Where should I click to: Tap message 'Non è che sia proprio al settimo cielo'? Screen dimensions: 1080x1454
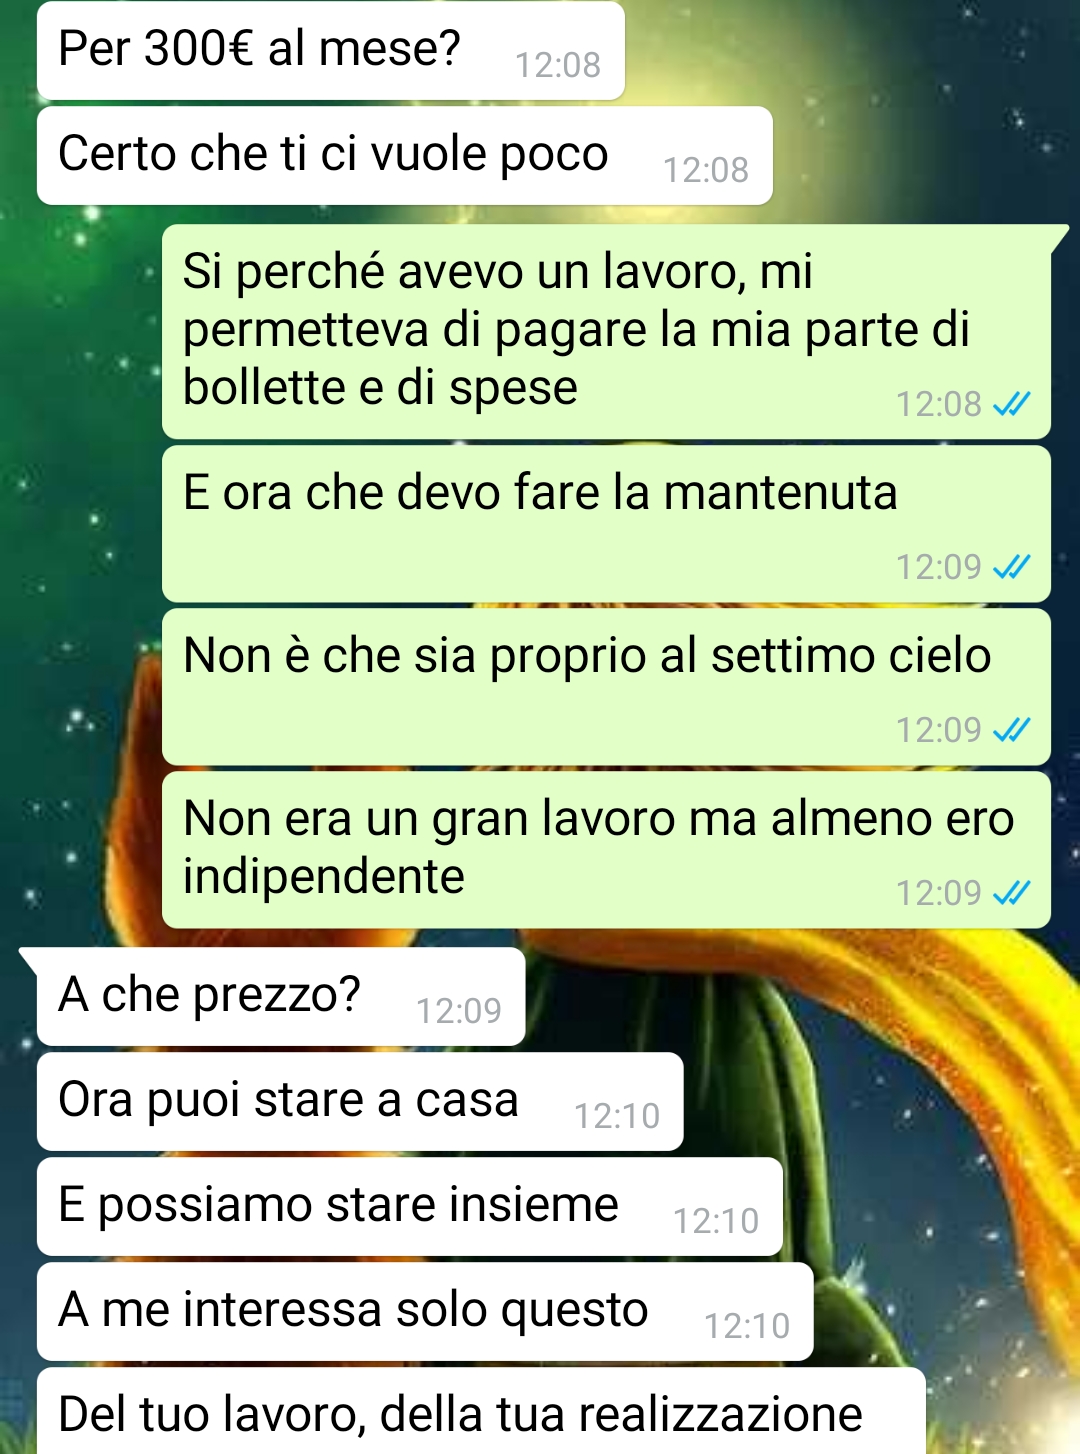606,687
